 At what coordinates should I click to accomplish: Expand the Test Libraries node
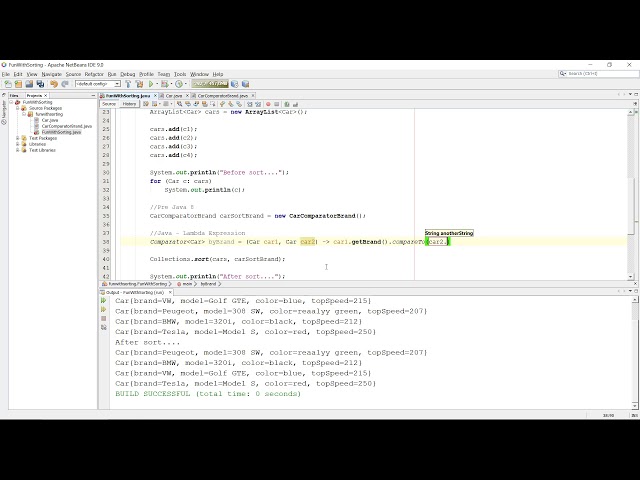tap(18, 150)
